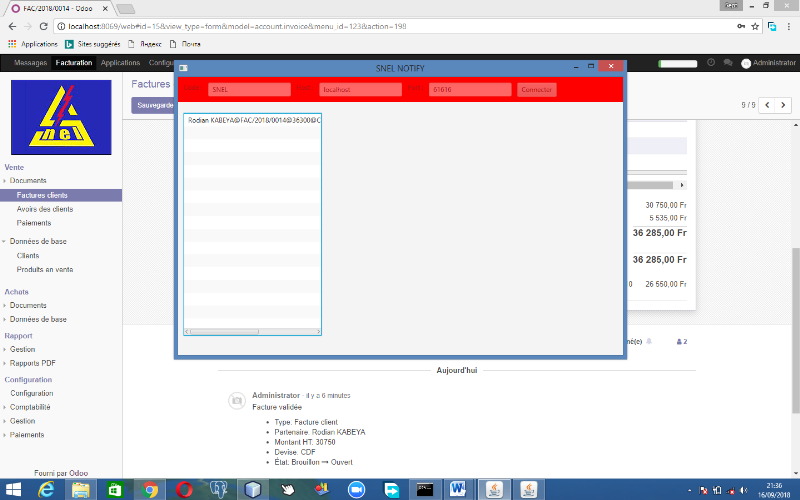Open the conversations chat bubble icon
This screenshot has height=500, width=800.
(728, 63)
